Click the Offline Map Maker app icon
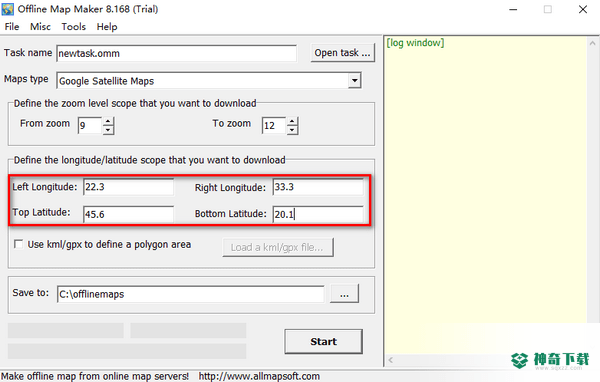 (x=7, y=9)
